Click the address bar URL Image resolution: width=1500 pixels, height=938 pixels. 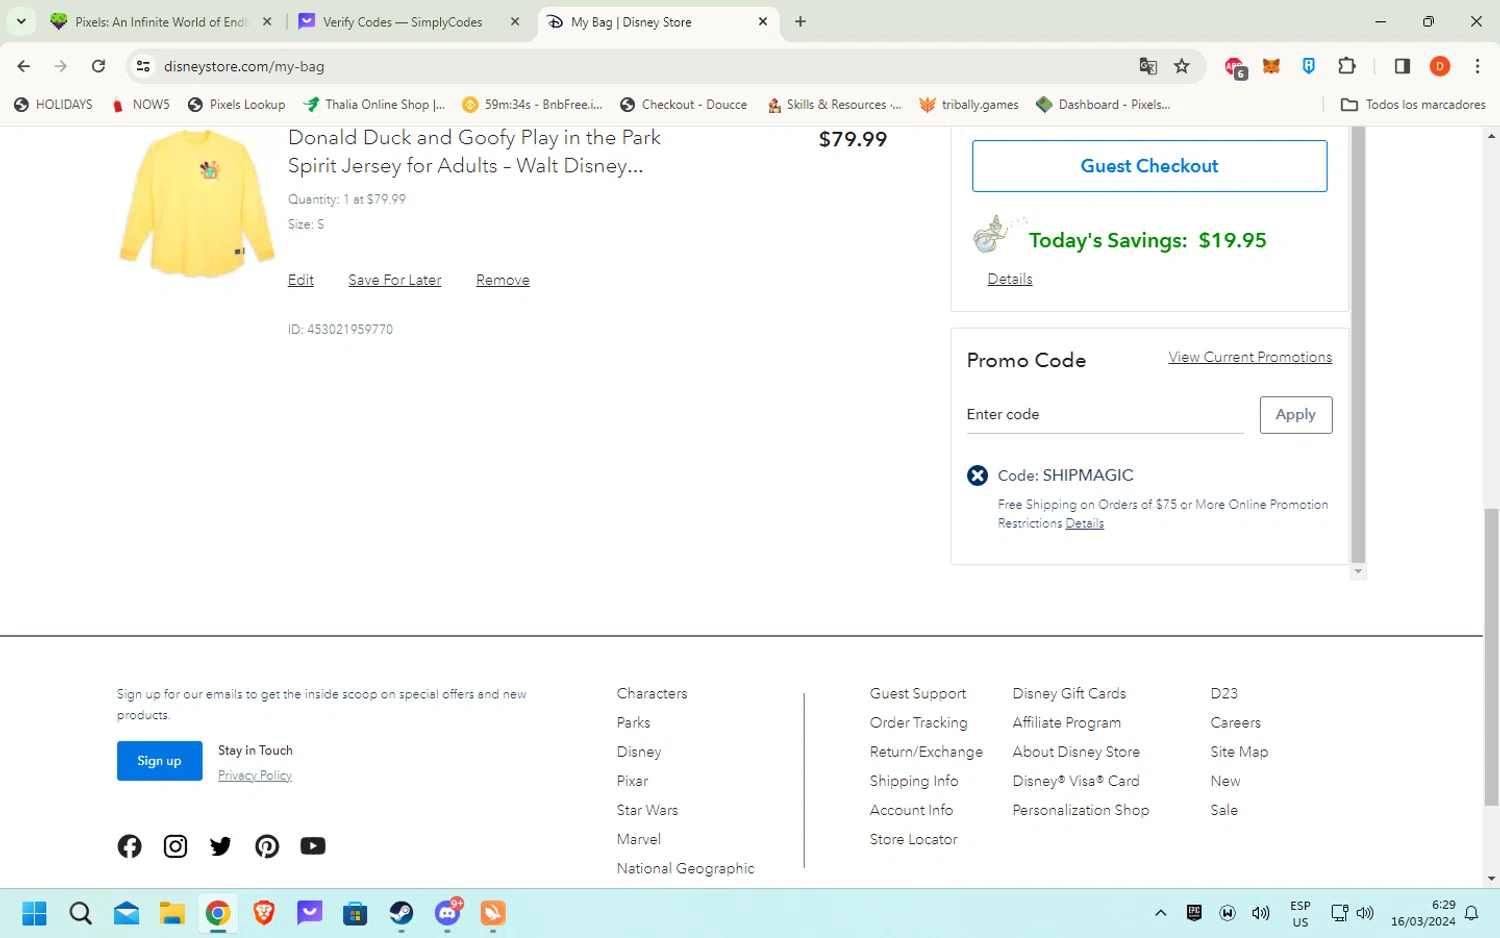(244, 66)
